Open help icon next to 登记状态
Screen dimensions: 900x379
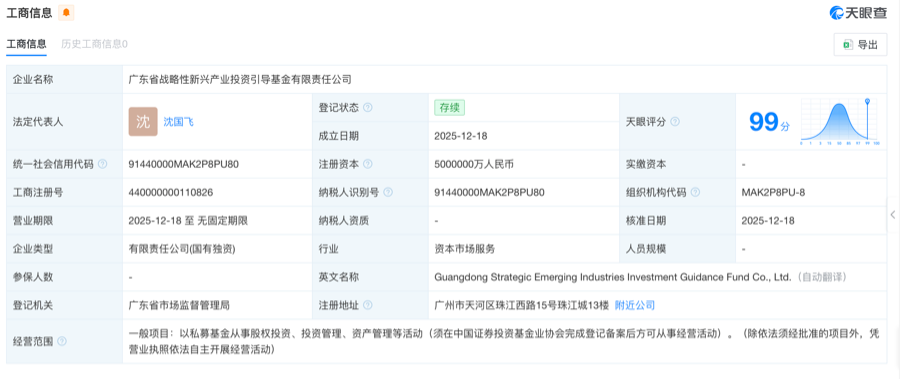click(367, 107)
